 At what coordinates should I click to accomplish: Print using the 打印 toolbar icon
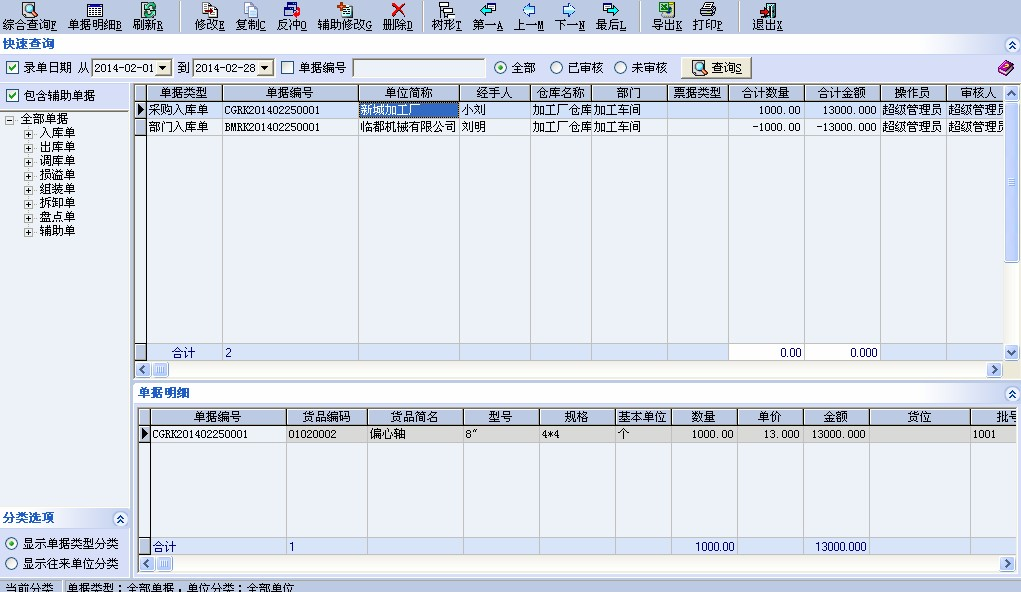(x=707, y=16)
